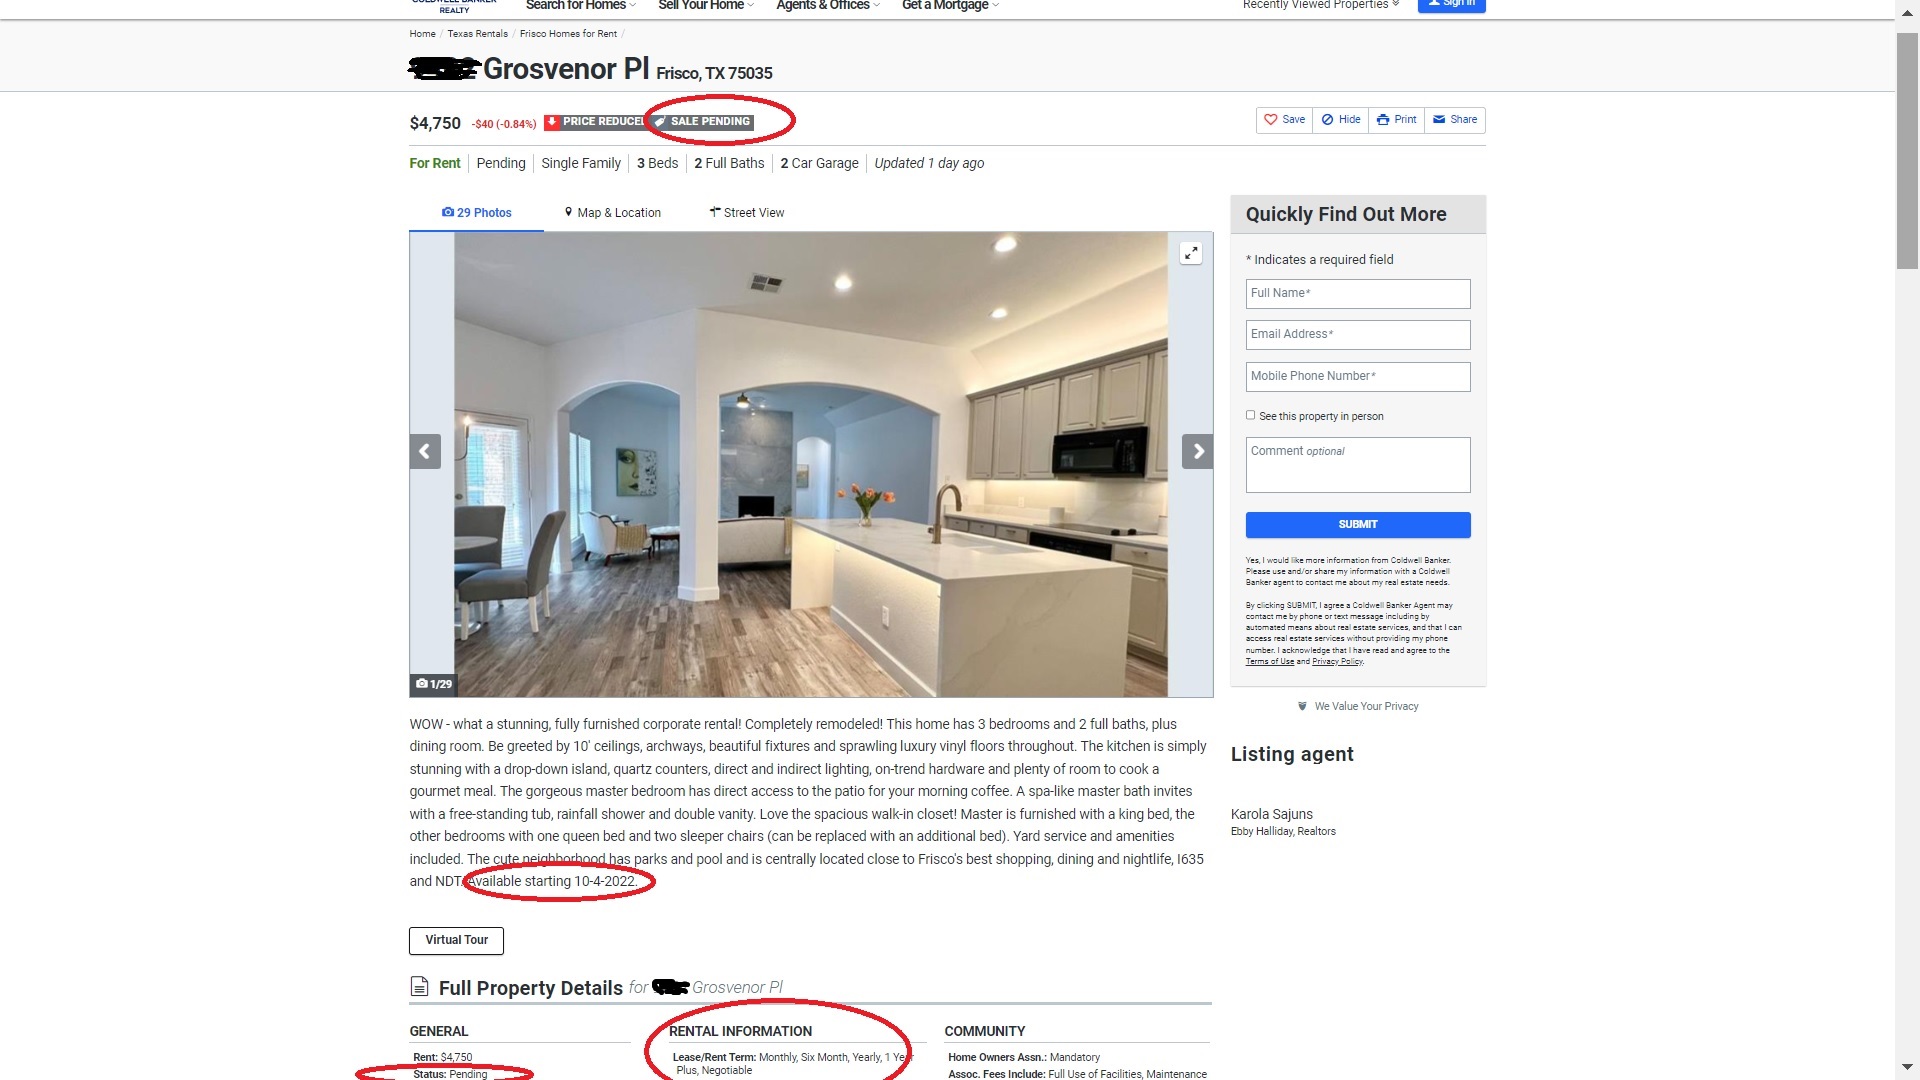Screen dimensions: 1920x1080
Task: Select the Frisco Homes for Rent breadcrumb link
Action: (x=568, y=33)
